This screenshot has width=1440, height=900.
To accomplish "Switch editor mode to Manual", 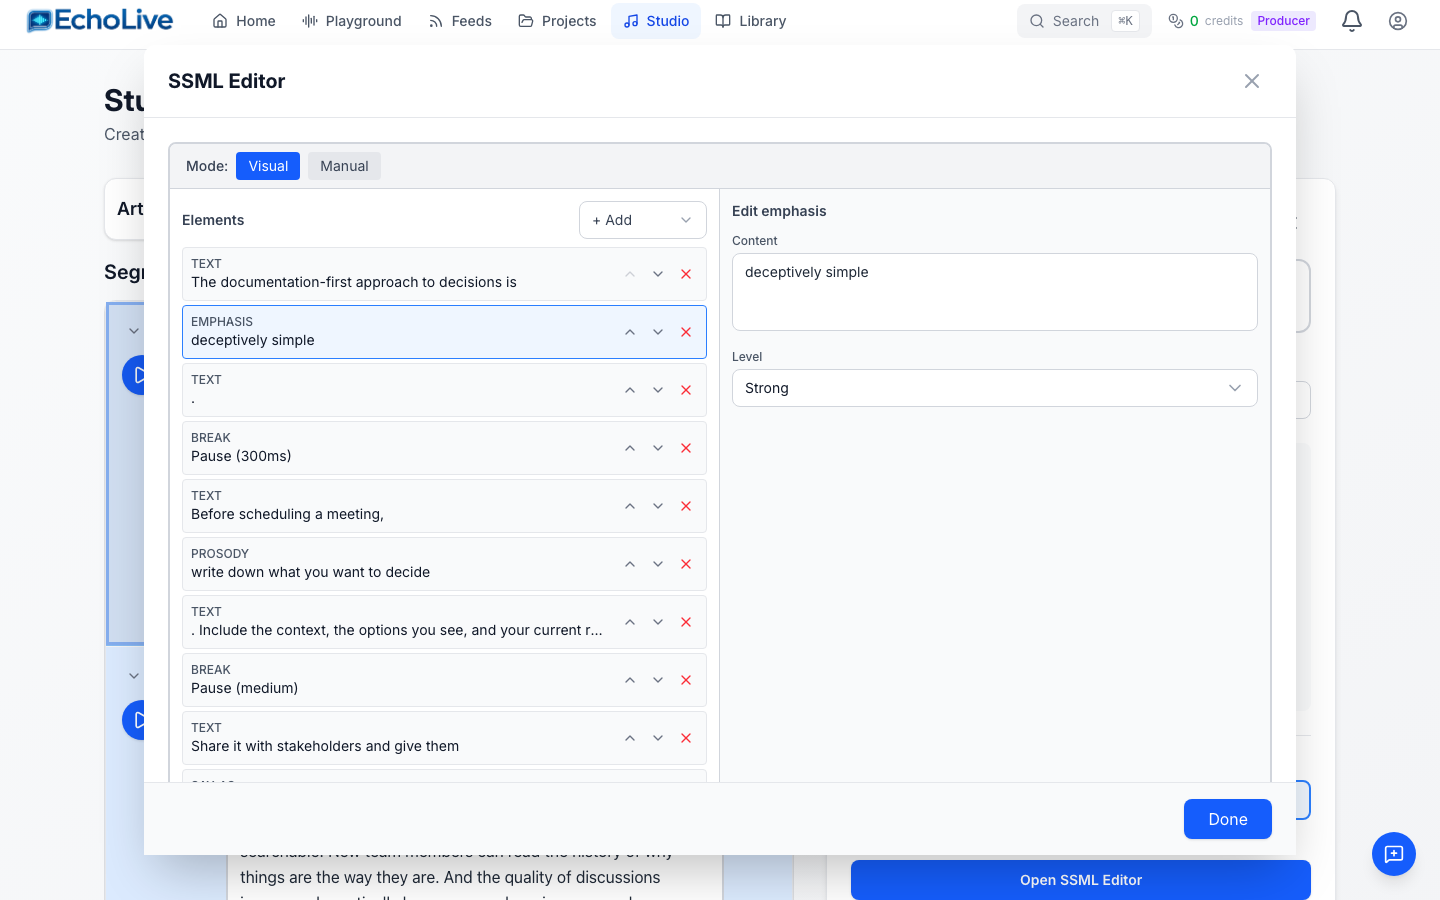I will point(344,166).
